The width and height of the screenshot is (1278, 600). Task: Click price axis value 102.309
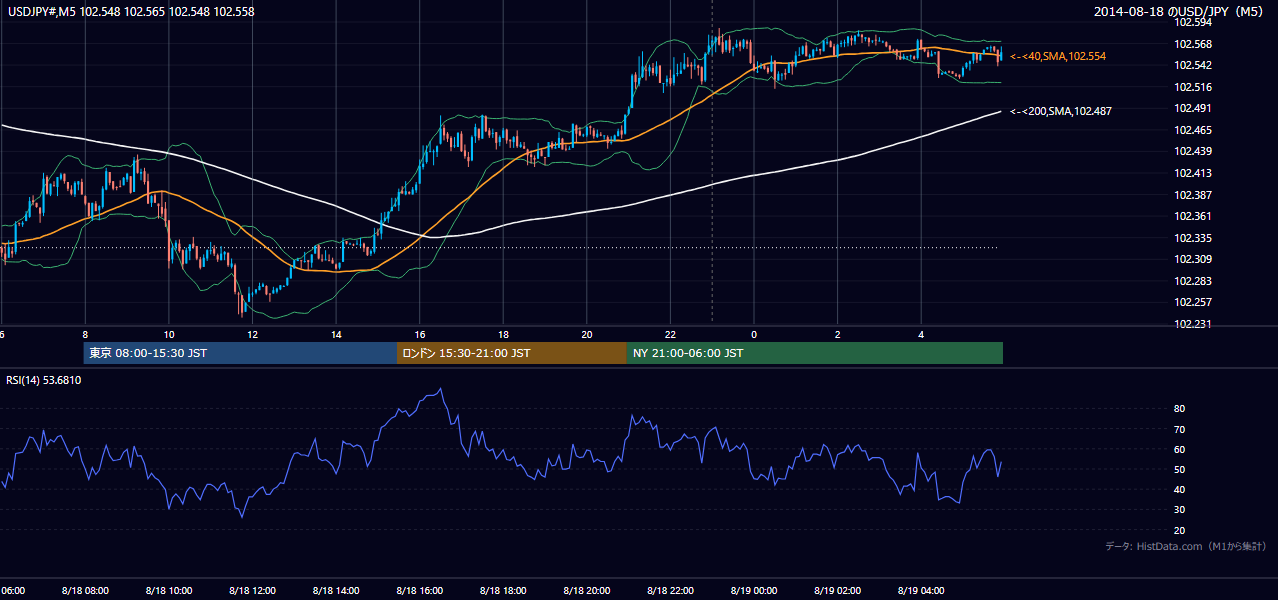pyautogui.click(x=1193, y=259)
